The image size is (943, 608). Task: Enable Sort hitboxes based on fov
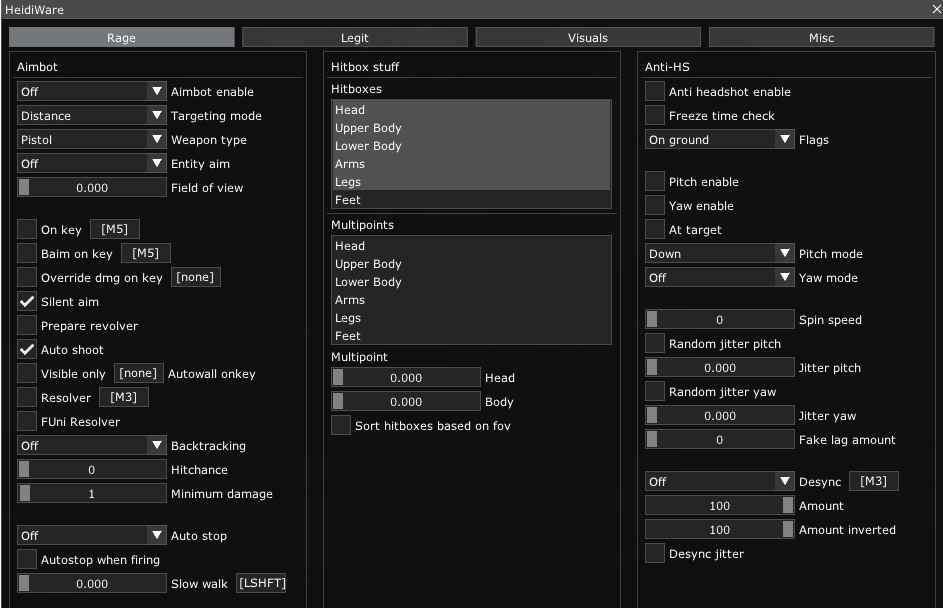341,425
